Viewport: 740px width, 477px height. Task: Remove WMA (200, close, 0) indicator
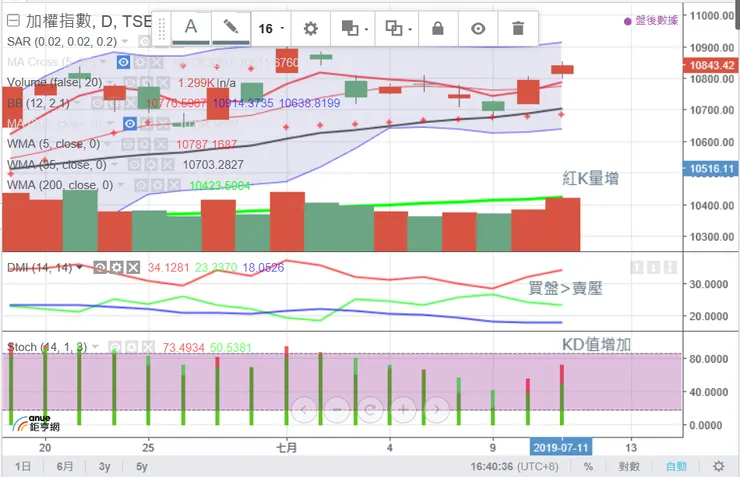coord(174,185)
